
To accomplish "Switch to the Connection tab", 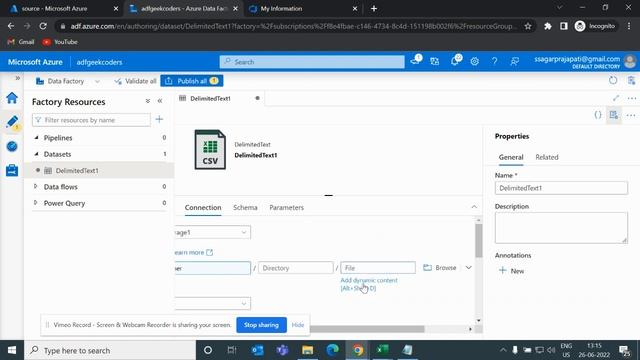I will [x=203, y=207].
